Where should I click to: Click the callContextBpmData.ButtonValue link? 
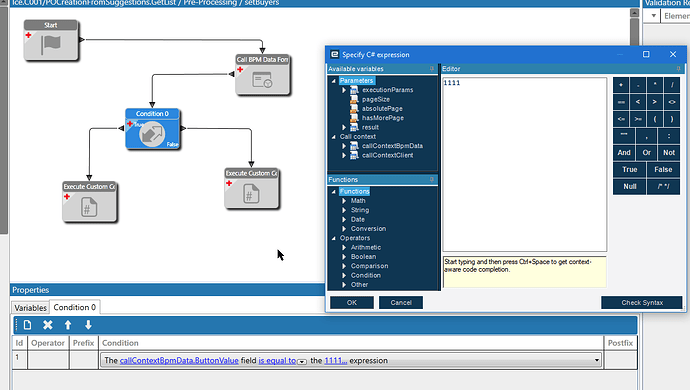179,361
